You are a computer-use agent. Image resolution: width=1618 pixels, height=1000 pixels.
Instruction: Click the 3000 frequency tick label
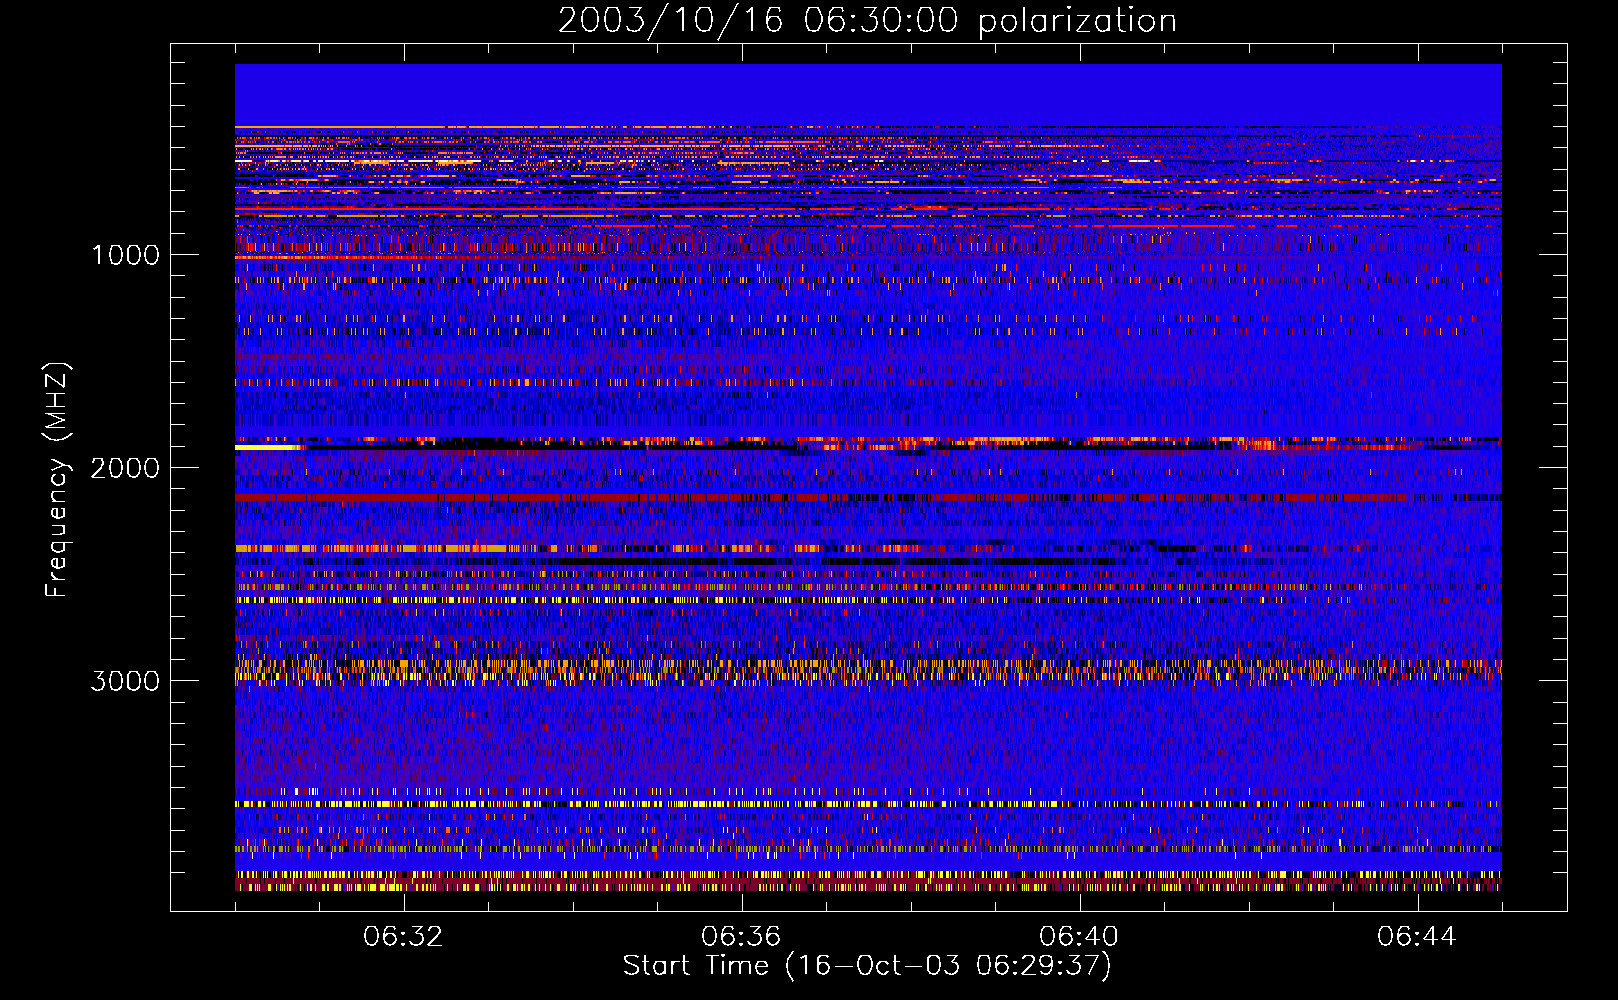point(125,681)
